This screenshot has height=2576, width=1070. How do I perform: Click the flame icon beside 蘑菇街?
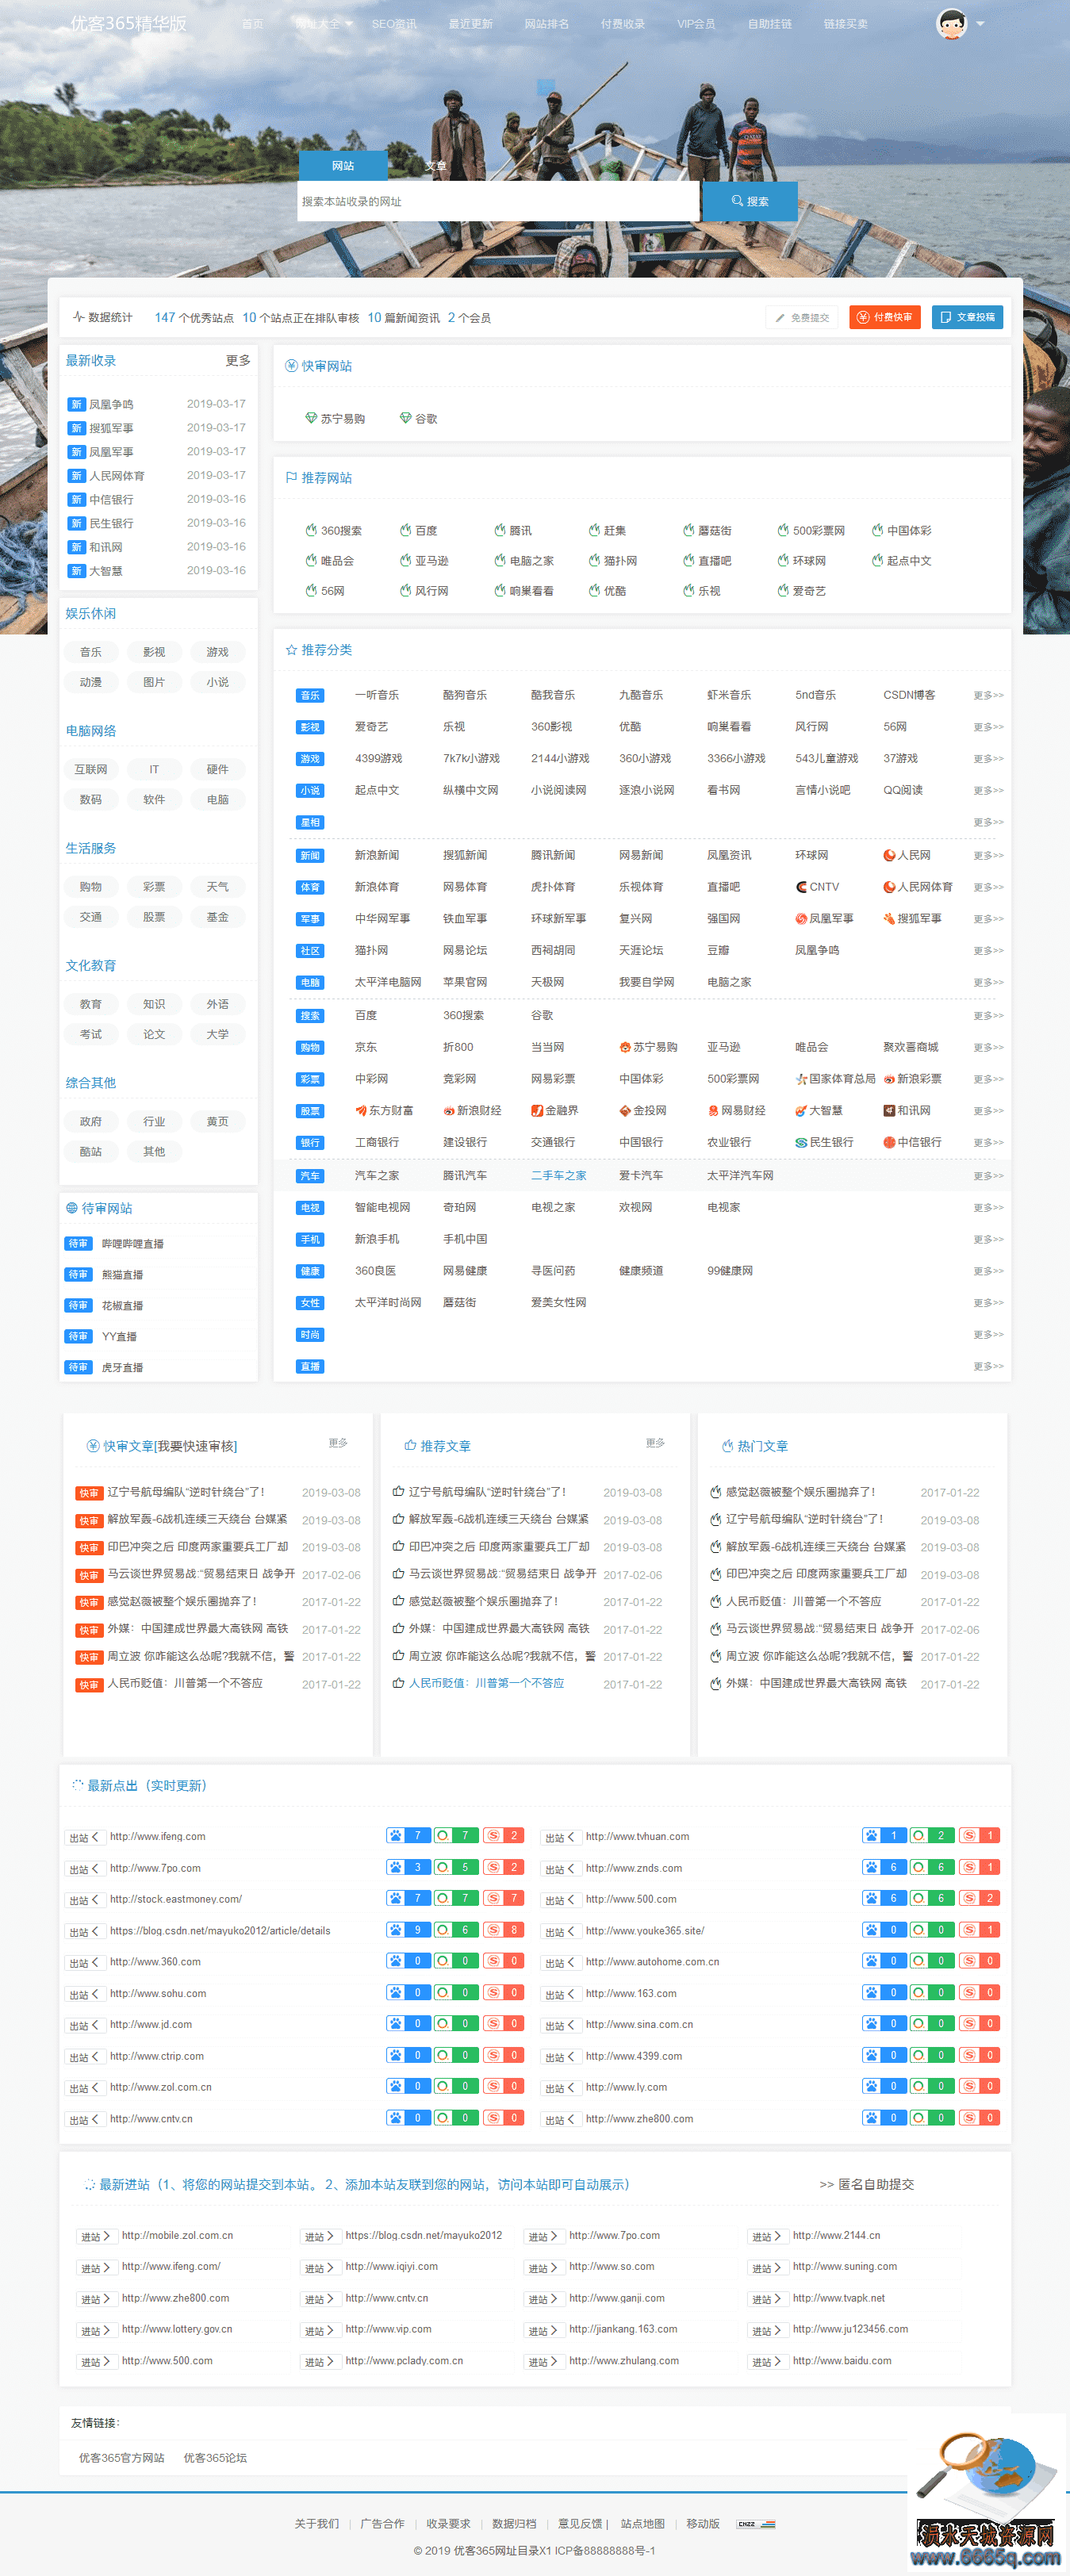coord(689,530)
